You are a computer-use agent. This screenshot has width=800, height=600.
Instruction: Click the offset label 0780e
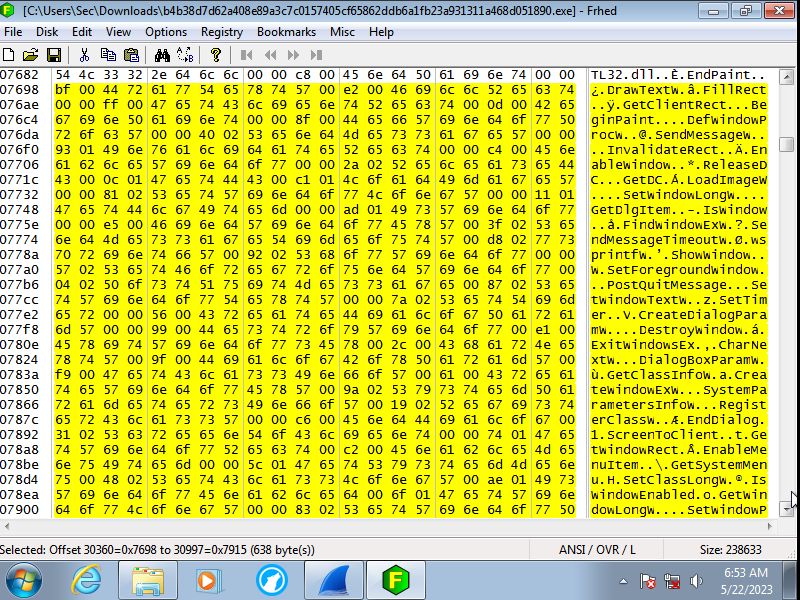[19, 345]
